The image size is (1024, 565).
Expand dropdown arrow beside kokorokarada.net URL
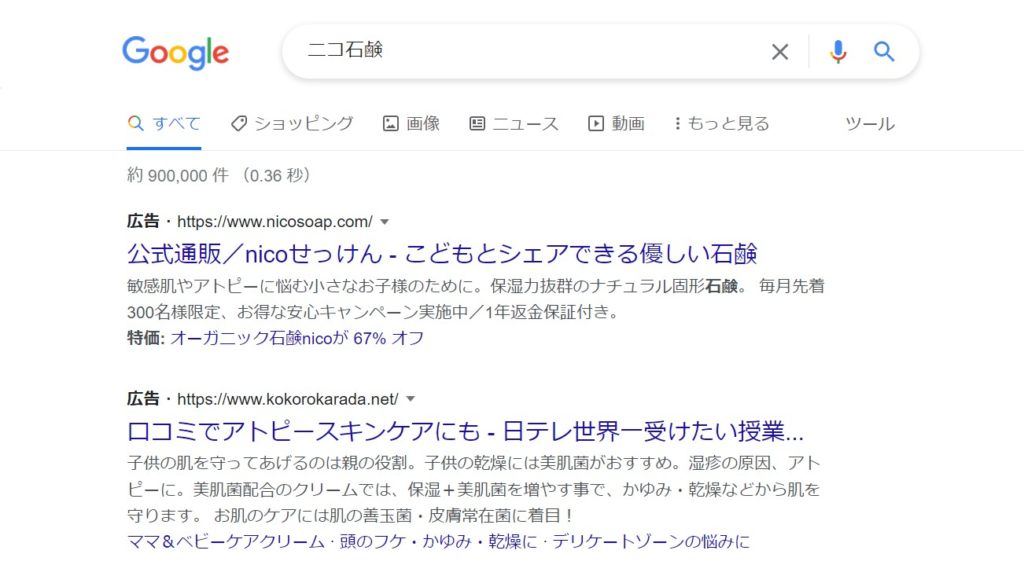pos(410,399)
